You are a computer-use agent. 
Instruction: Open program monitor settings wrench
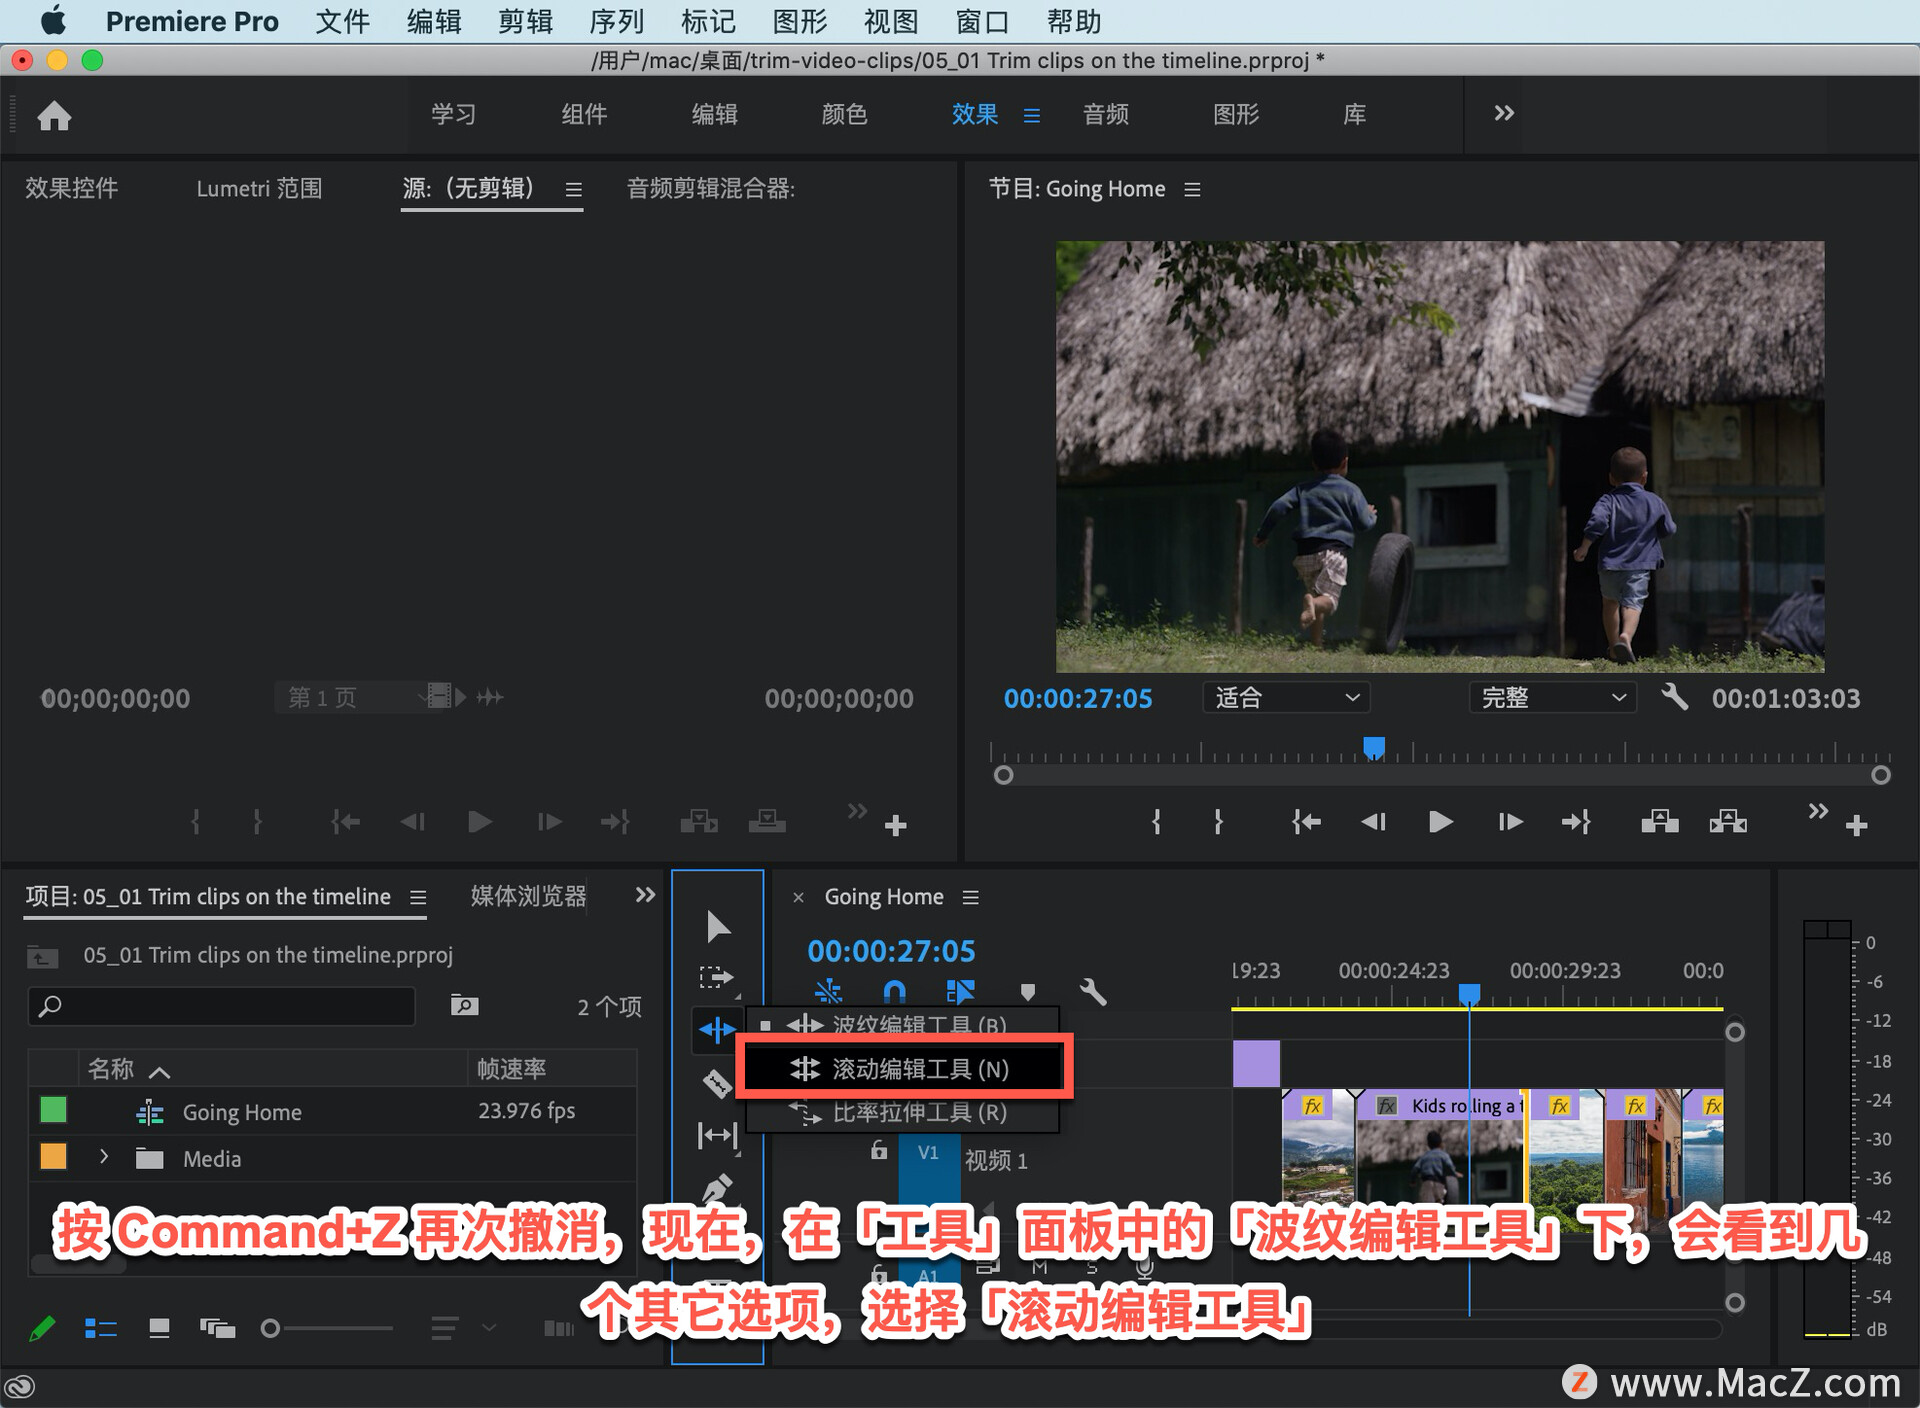click(x=1674, y=697)
